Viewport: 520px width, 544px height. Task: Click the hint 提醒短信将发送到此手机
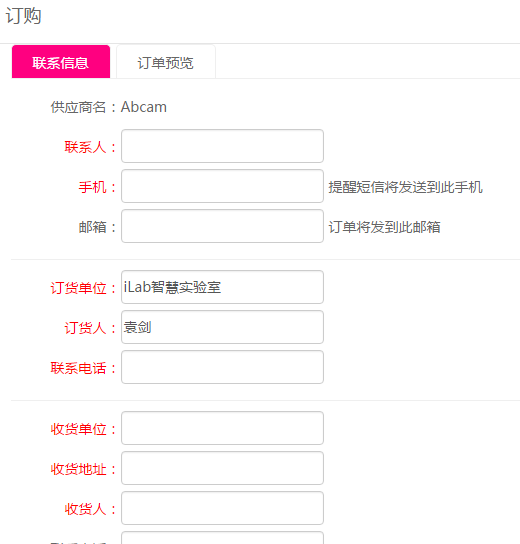pos(406,187)
